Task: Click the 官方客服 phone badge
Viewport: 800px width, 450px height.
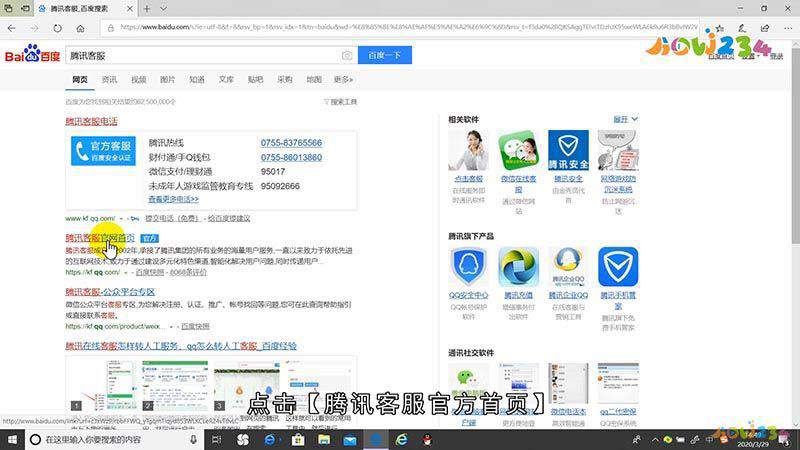Action: 104,151
